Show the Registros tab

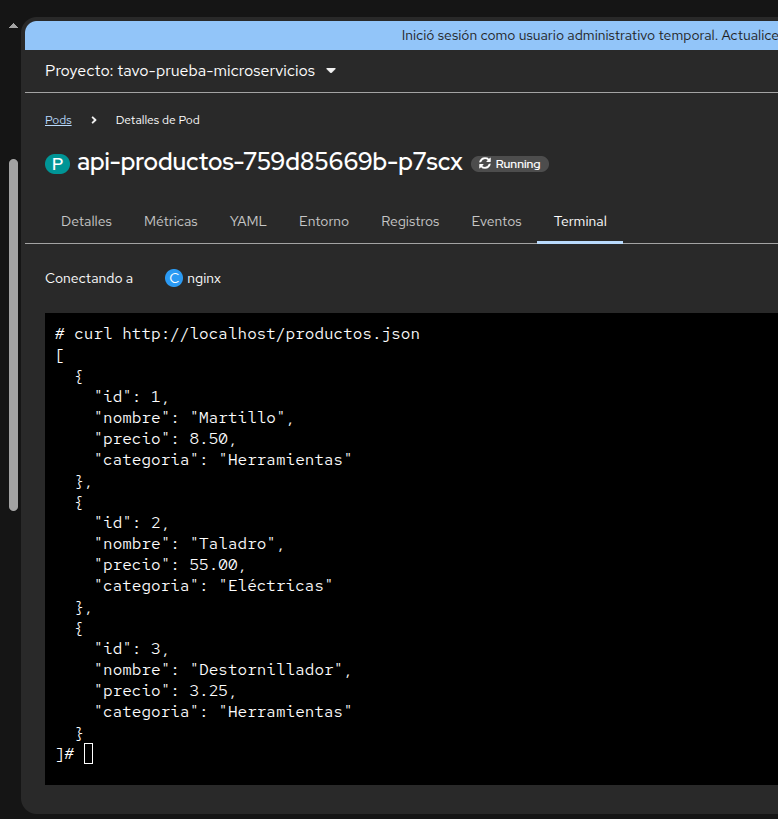pos(410,221)
